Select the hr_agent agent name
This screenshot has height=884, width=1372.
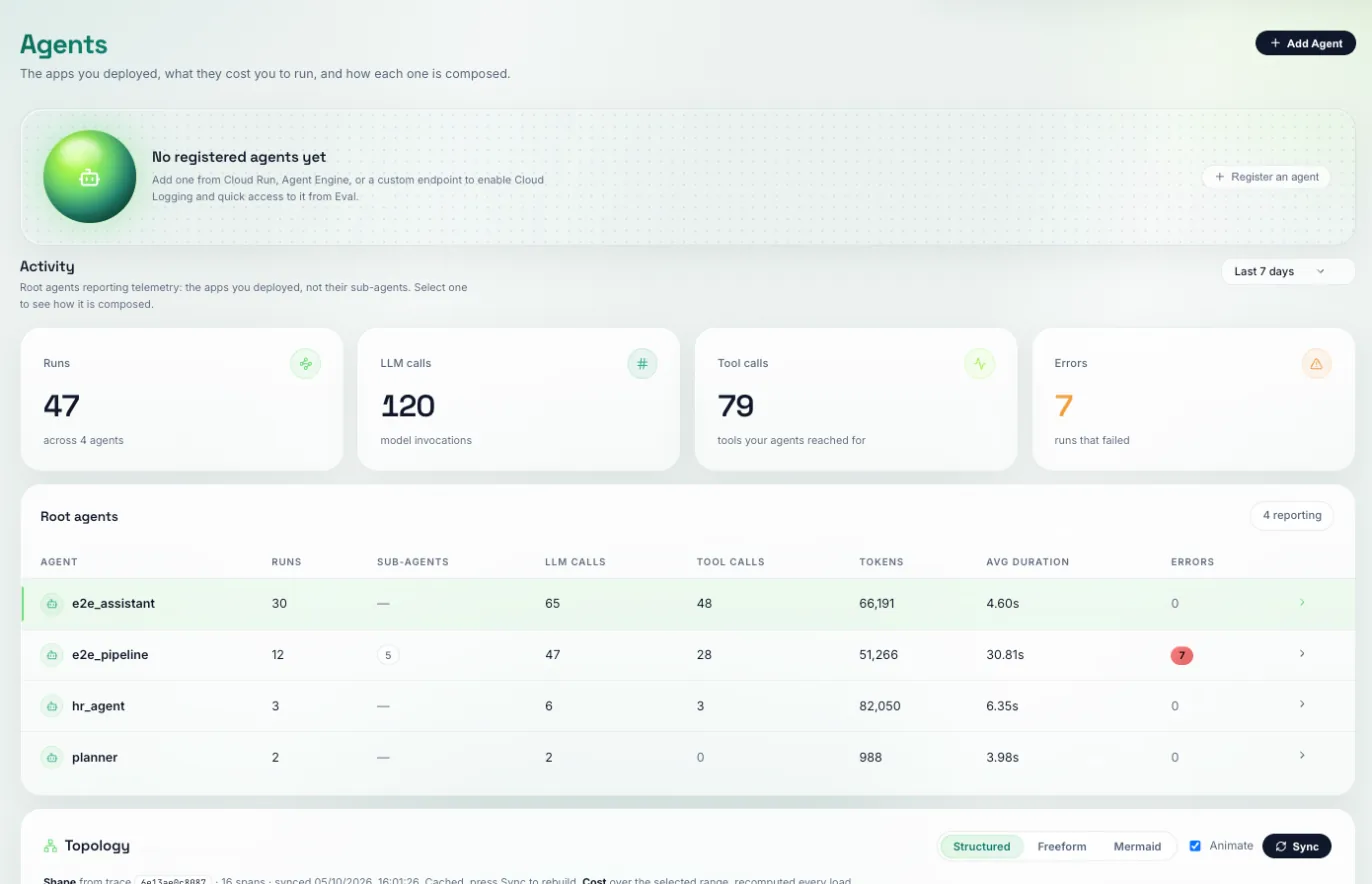coord(98,706)
